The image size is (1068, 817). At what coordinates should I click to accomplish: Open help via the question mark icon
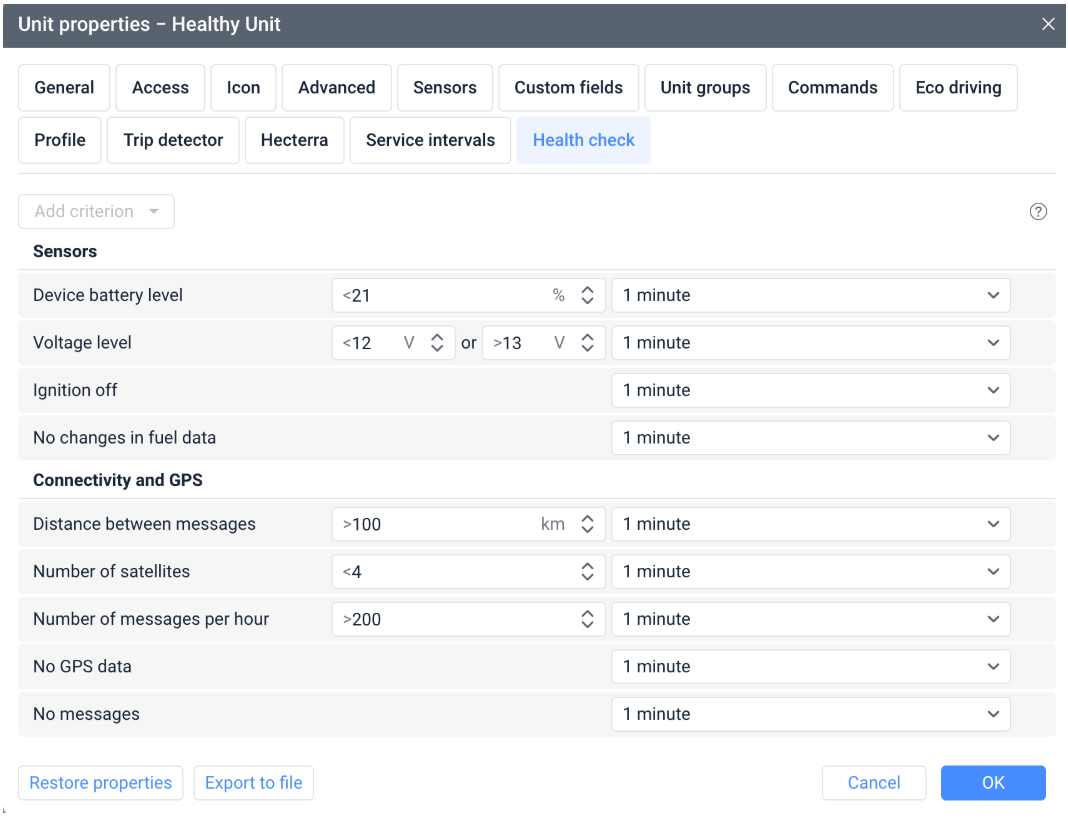pos(1038,211)
